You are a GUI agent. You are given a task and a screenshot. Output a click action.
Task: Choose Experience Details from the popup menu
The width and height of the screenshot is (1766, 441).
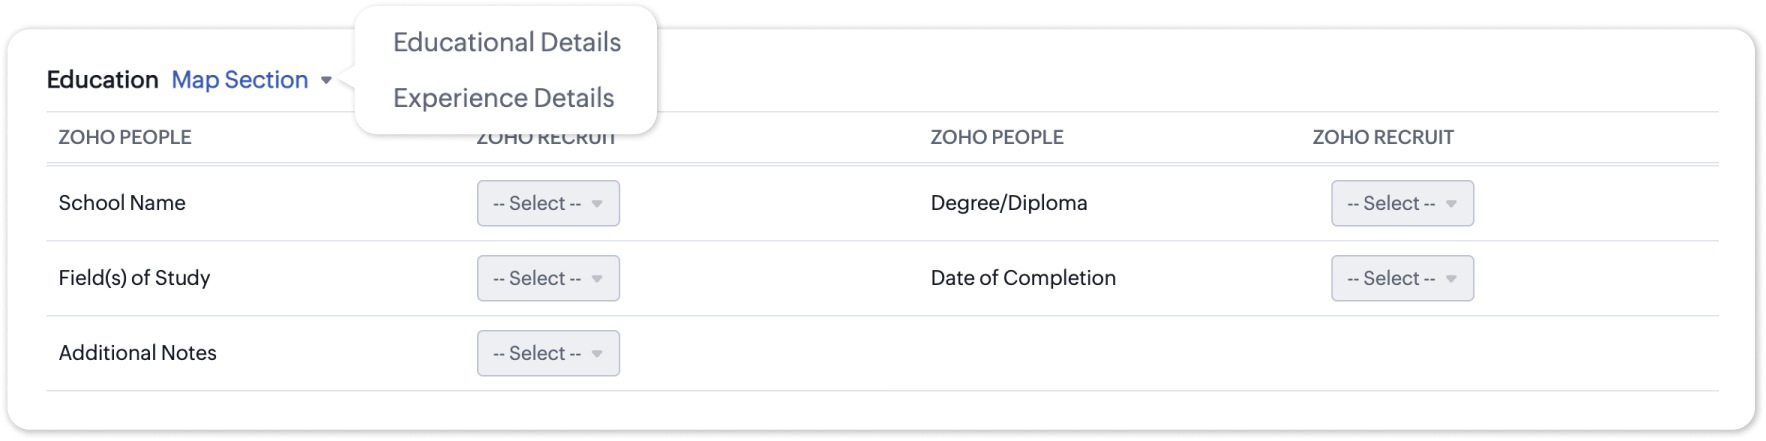503,98
